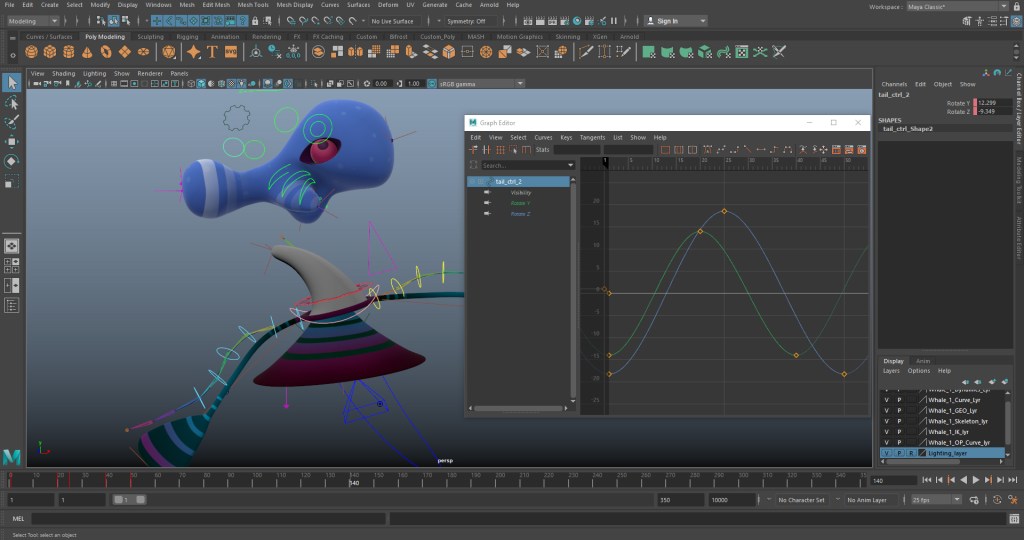Open the Modeling menu set dropdown
Viewport: 1024px width, 540px height.
coord(33,21)
